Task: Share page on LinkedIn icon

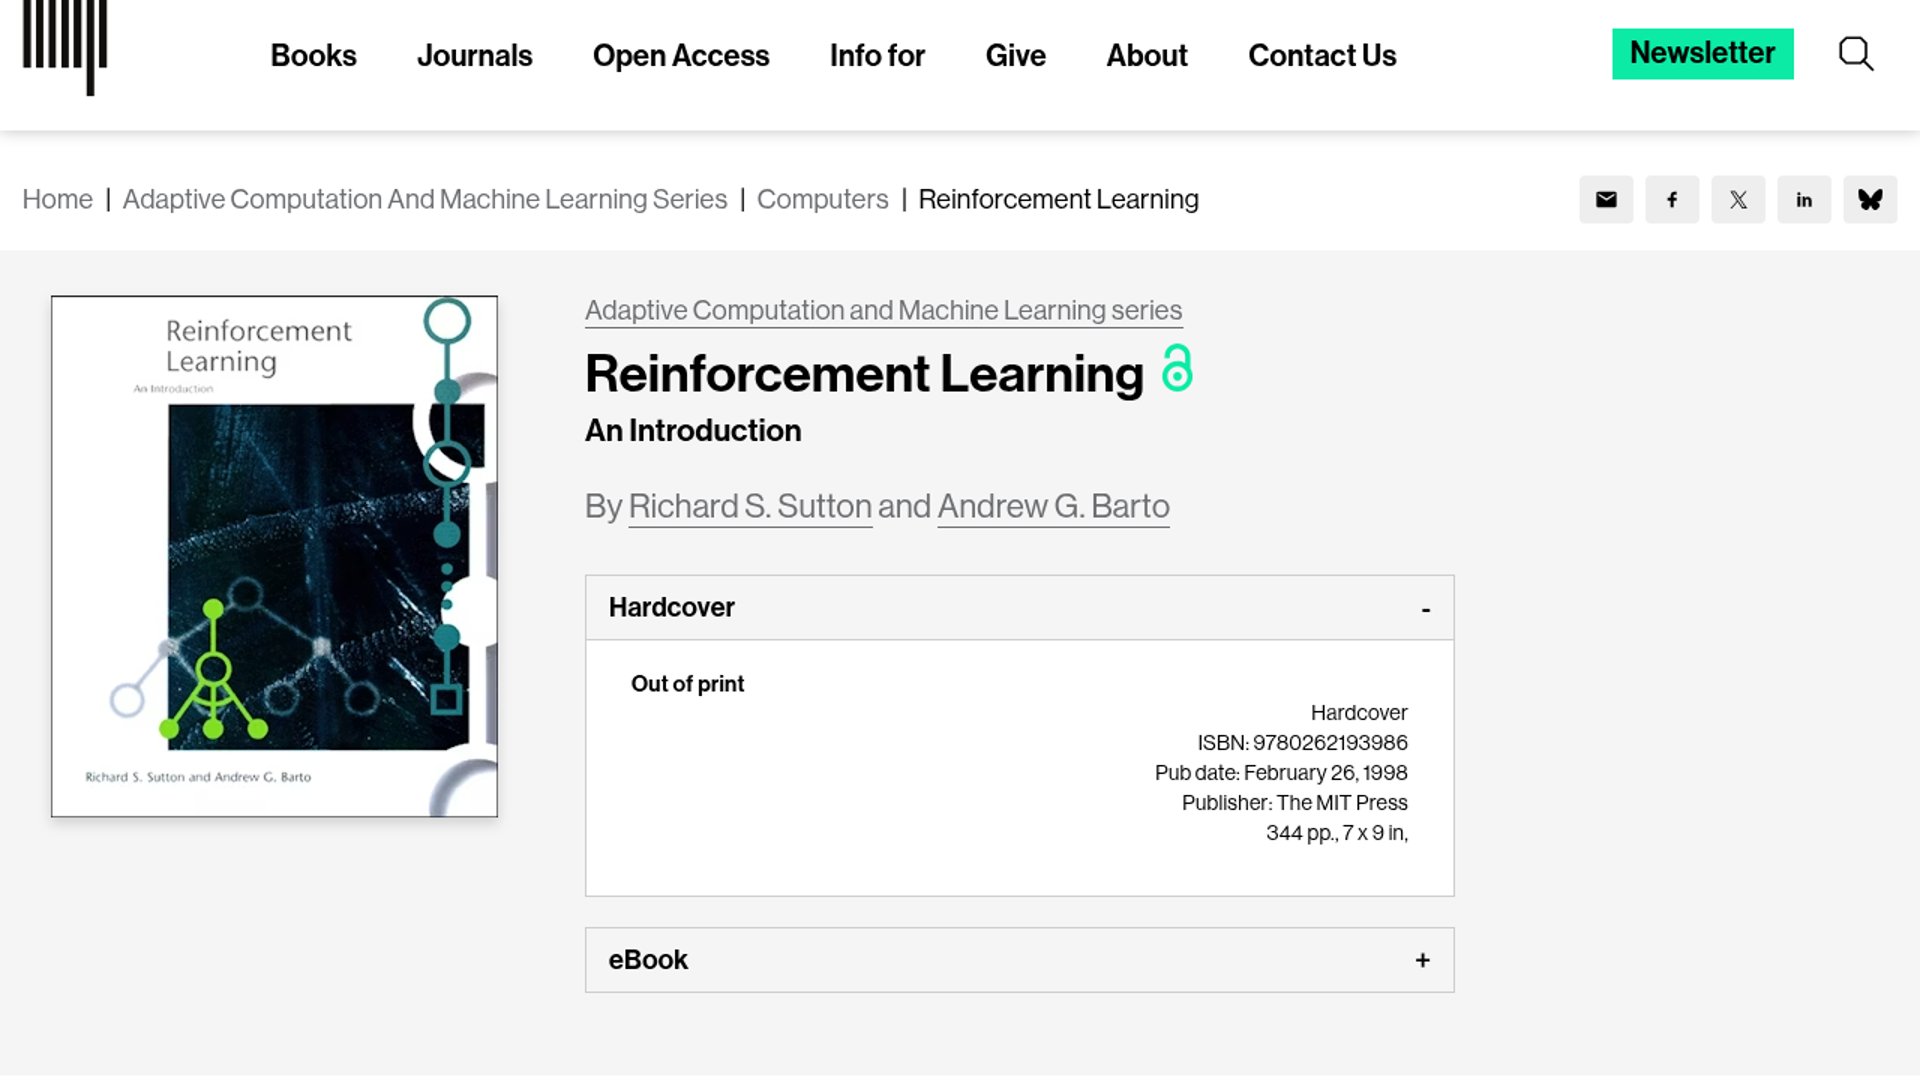Action: tap(1804, 200)
